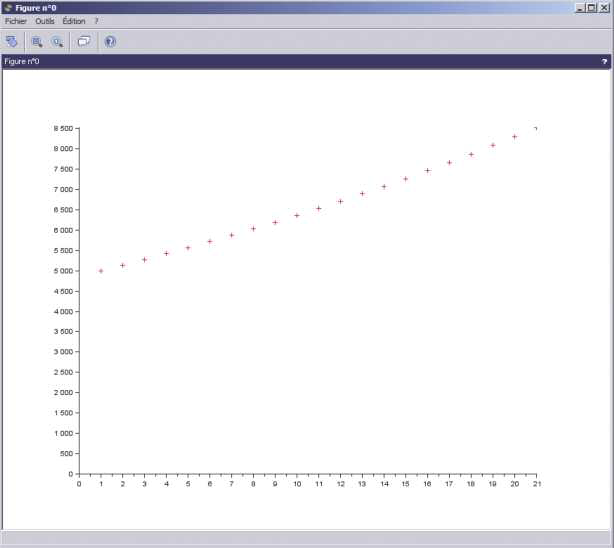This screenshot has width=614, height=548.
Task: Close the Figure n°0 window
Action: [604, 7]
